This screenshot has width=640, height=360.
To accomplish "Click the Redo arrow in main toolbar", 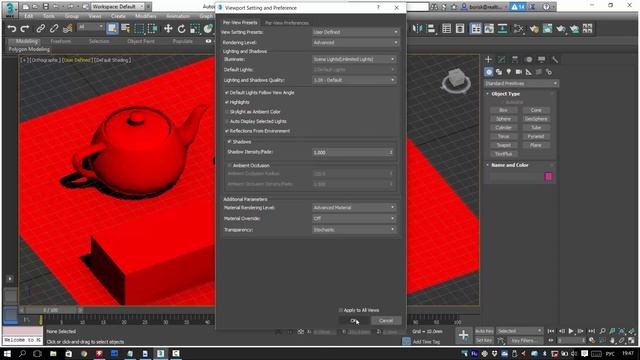I will [x=25, y=29].
